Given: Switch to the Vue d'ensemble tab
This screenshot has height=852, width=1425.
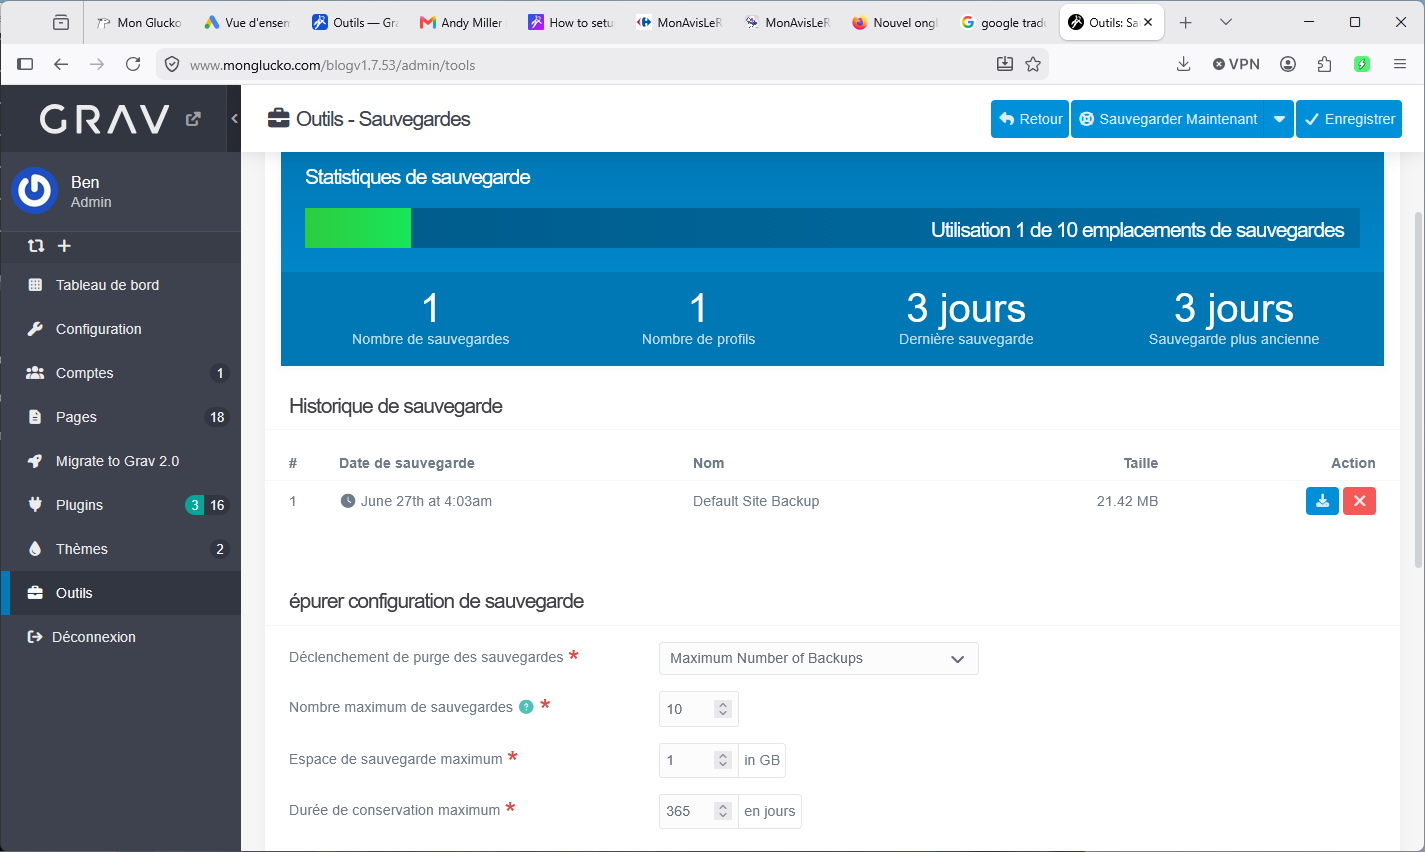Looking at the screenshot, I should pos(247,22).
